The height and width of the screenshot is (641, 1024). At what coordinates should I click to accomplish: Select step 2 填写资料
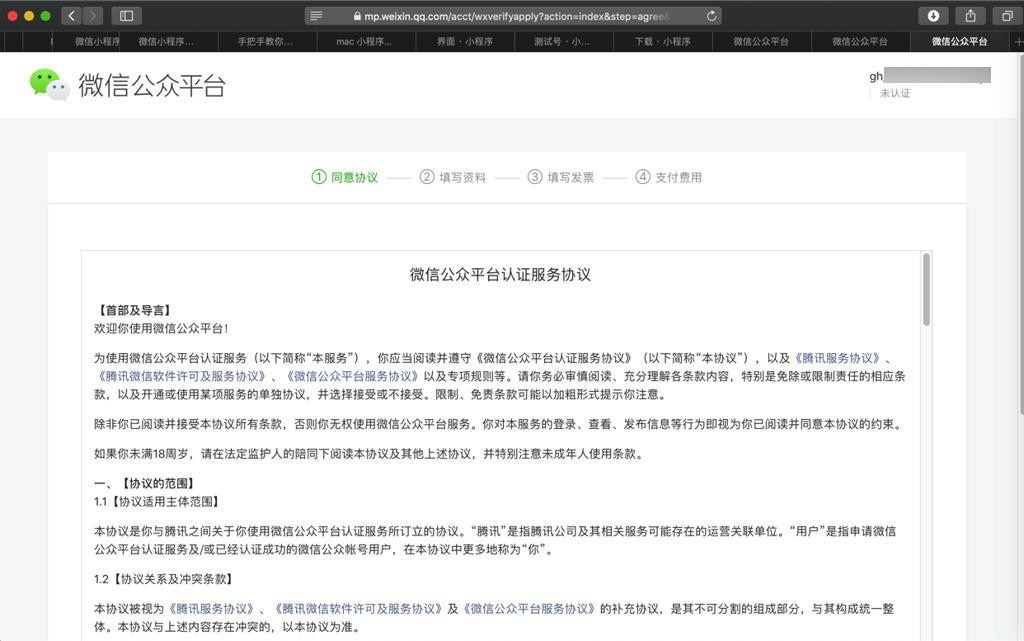point(453,177)
